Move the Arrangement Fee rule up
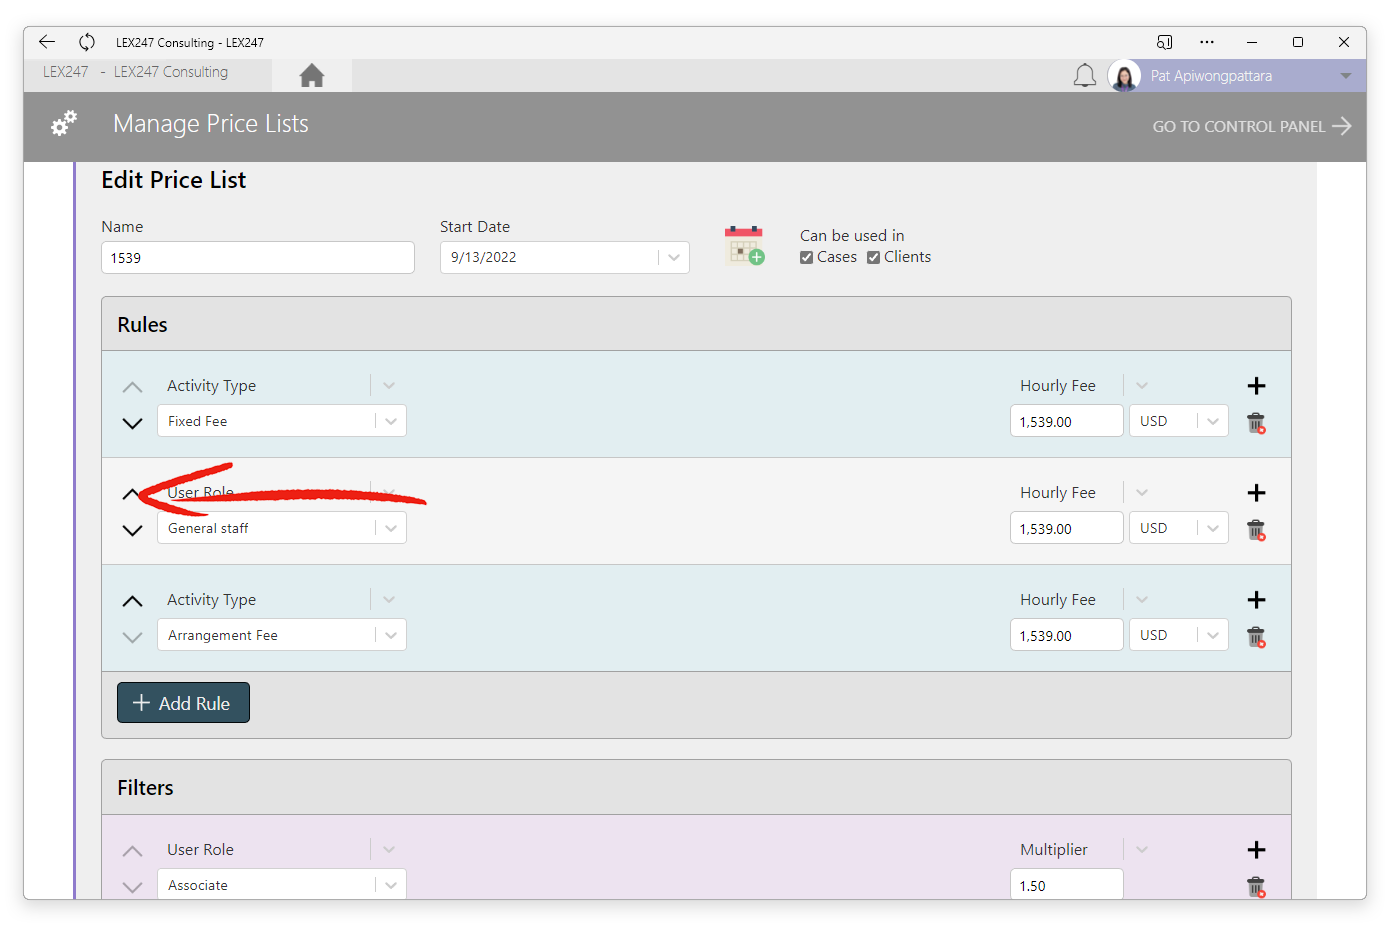This screenshot has height=925, width=1390. (132, 601)
